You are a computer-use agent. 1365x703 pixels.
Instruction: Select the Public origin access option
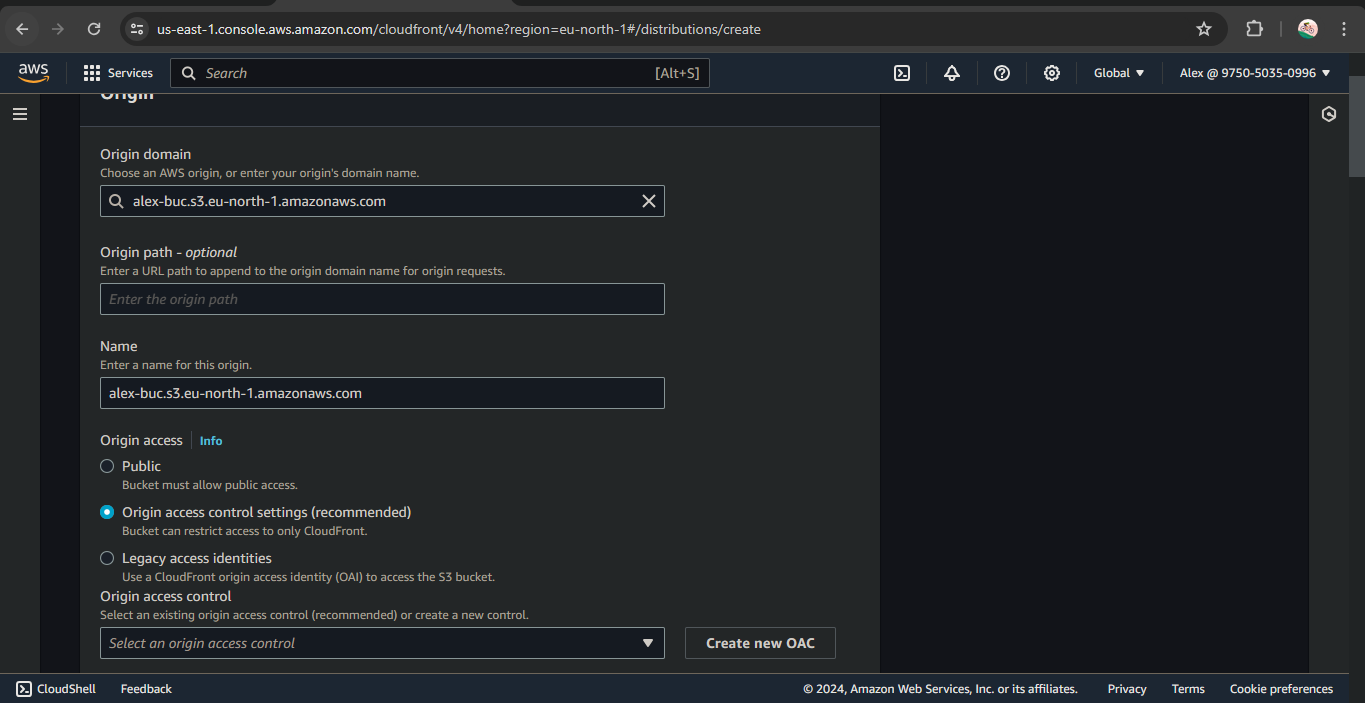107,466
